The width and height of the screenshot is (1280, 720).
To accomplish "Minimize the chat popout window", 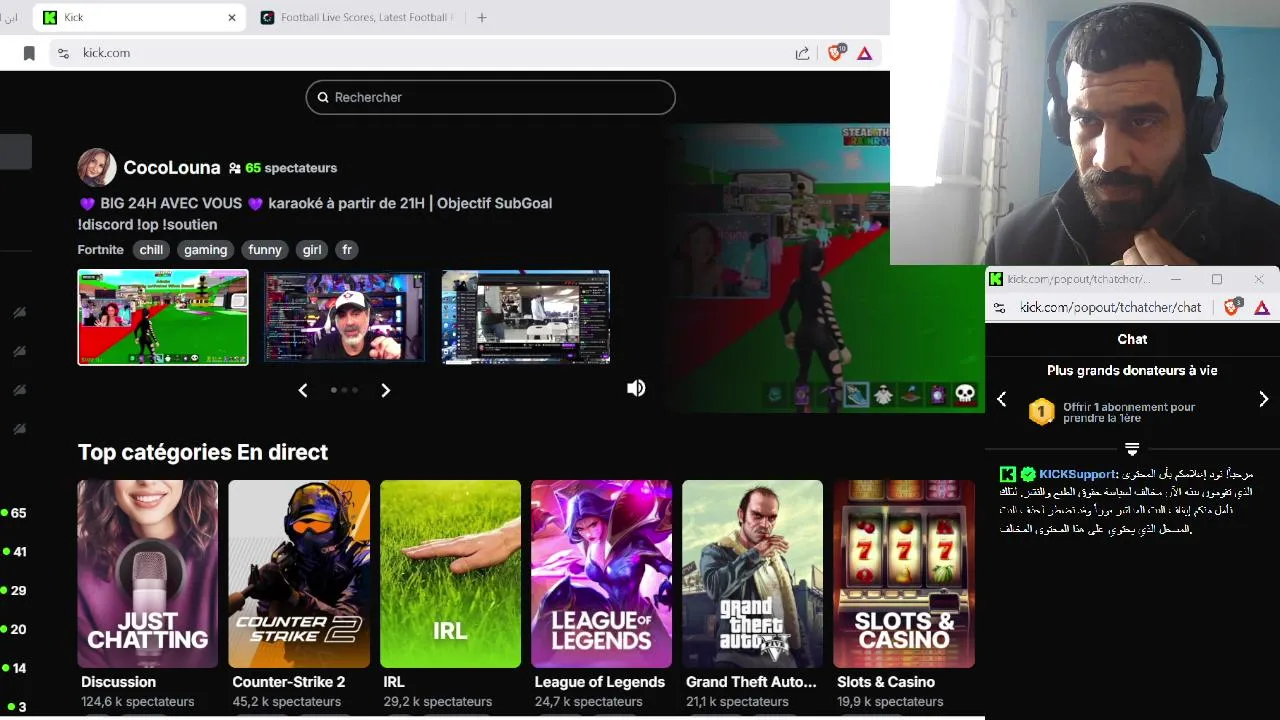I will (x=1176, y=279).
